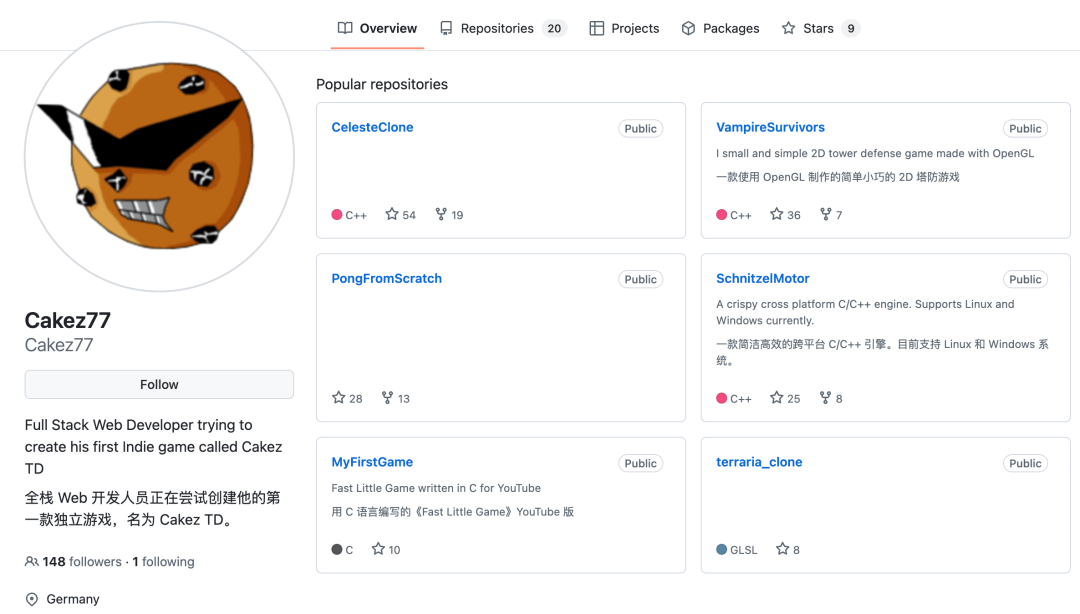This screenshot has width=1080, height=614.
Task: Click the fork icon on PongFromScratch card
Action: tap(387, 398)
